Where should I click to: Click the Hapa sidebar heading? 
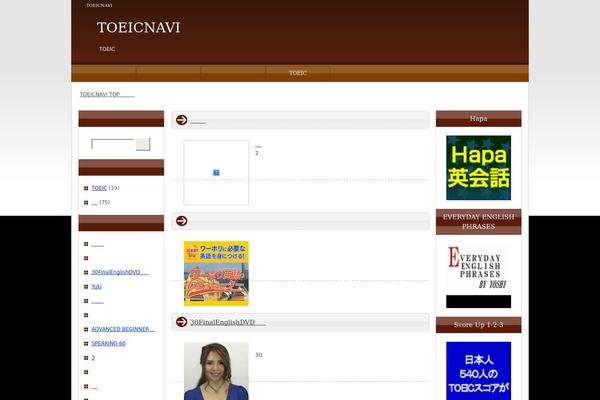478,119
